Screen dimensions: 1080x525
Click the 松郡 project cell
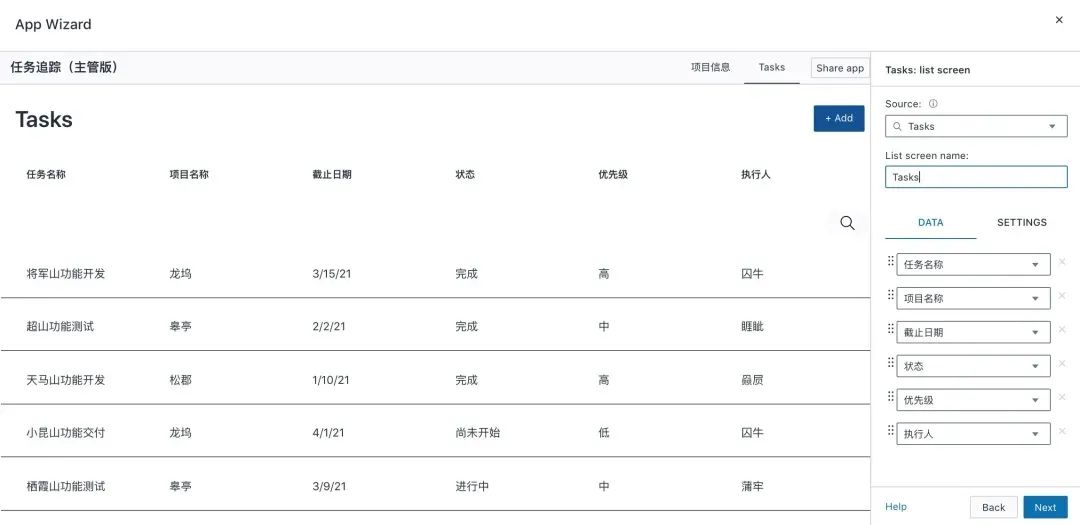click(x=180, y=380)
